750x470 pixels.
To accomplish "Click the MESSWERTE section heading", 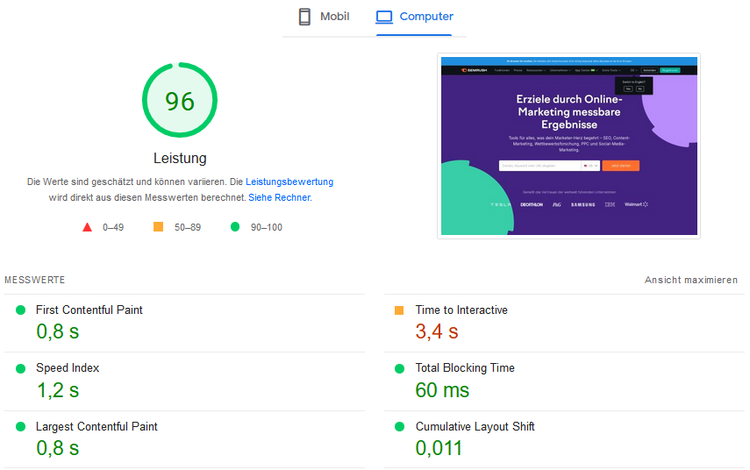I will (x=34, y=280).
